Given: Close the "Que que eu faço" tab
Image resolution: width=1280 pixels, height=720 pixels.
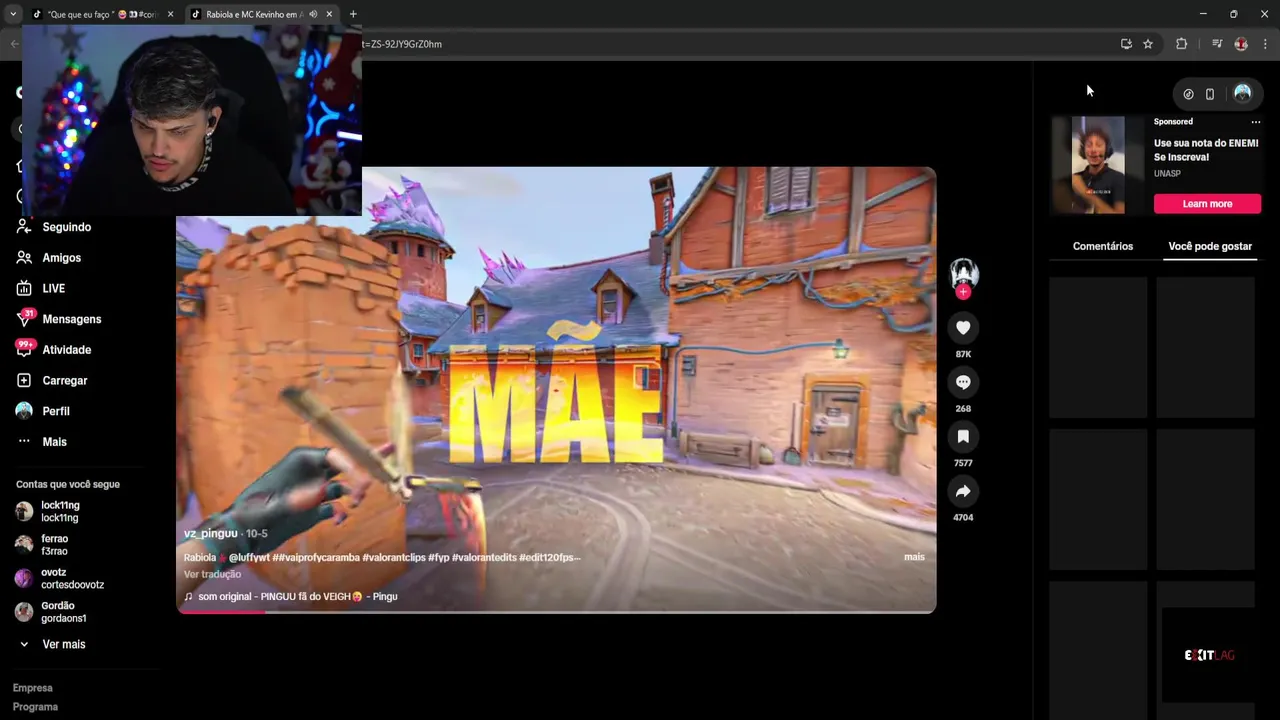Looking at the screenshot, I should [170, 14].
